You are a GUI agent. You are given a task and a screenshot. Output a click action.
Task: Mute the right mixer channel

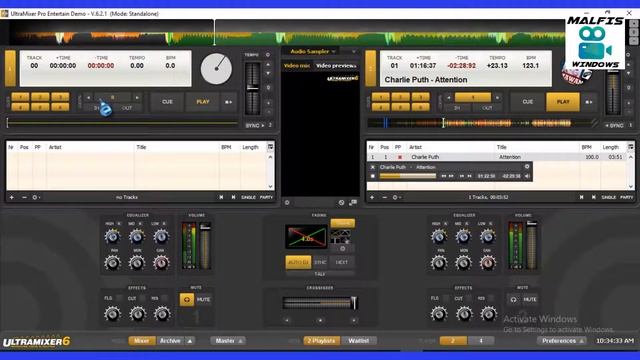tap(530, 299)
